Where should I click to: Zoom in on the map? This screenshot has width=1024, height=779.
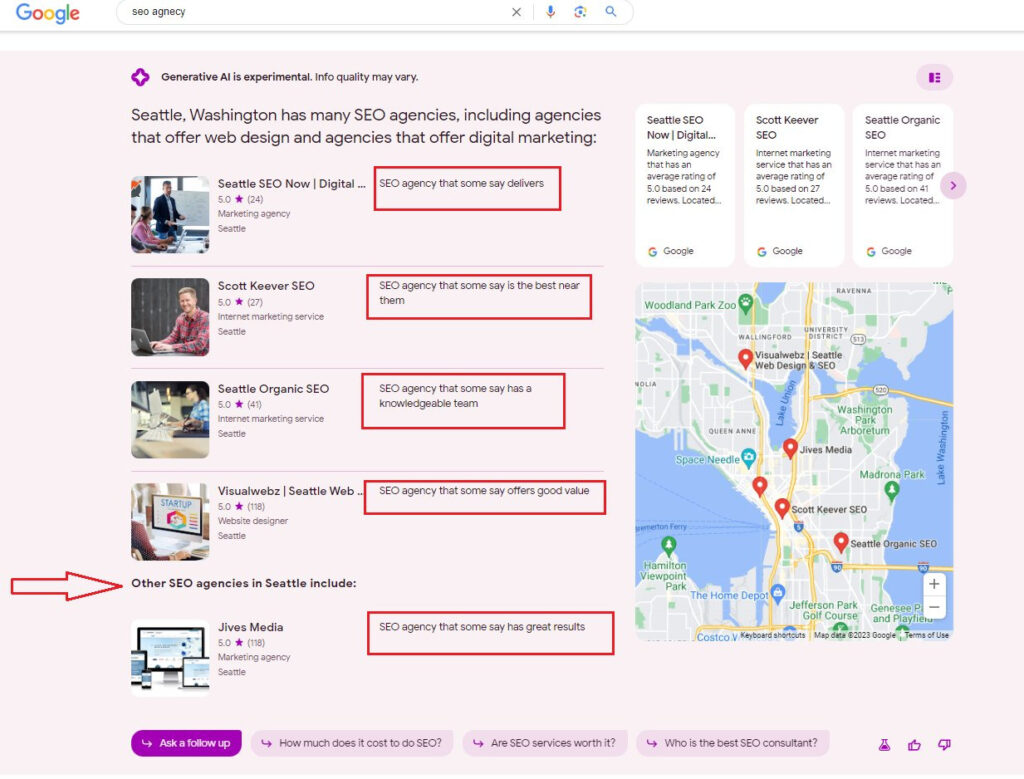933,584
